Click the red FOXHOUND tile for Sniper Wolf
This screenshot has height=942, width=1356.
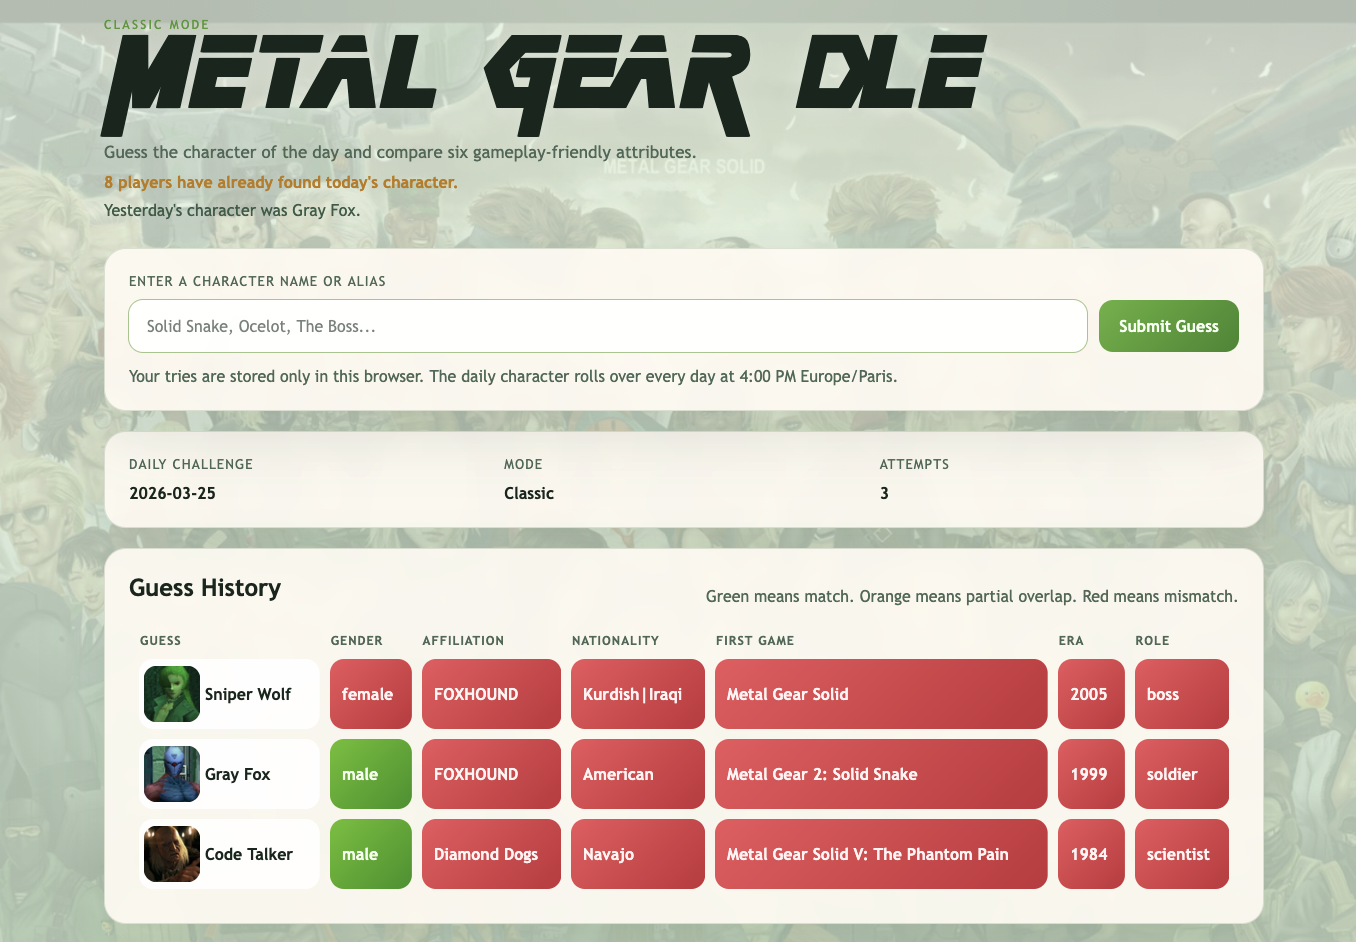[x=491, y=693]
